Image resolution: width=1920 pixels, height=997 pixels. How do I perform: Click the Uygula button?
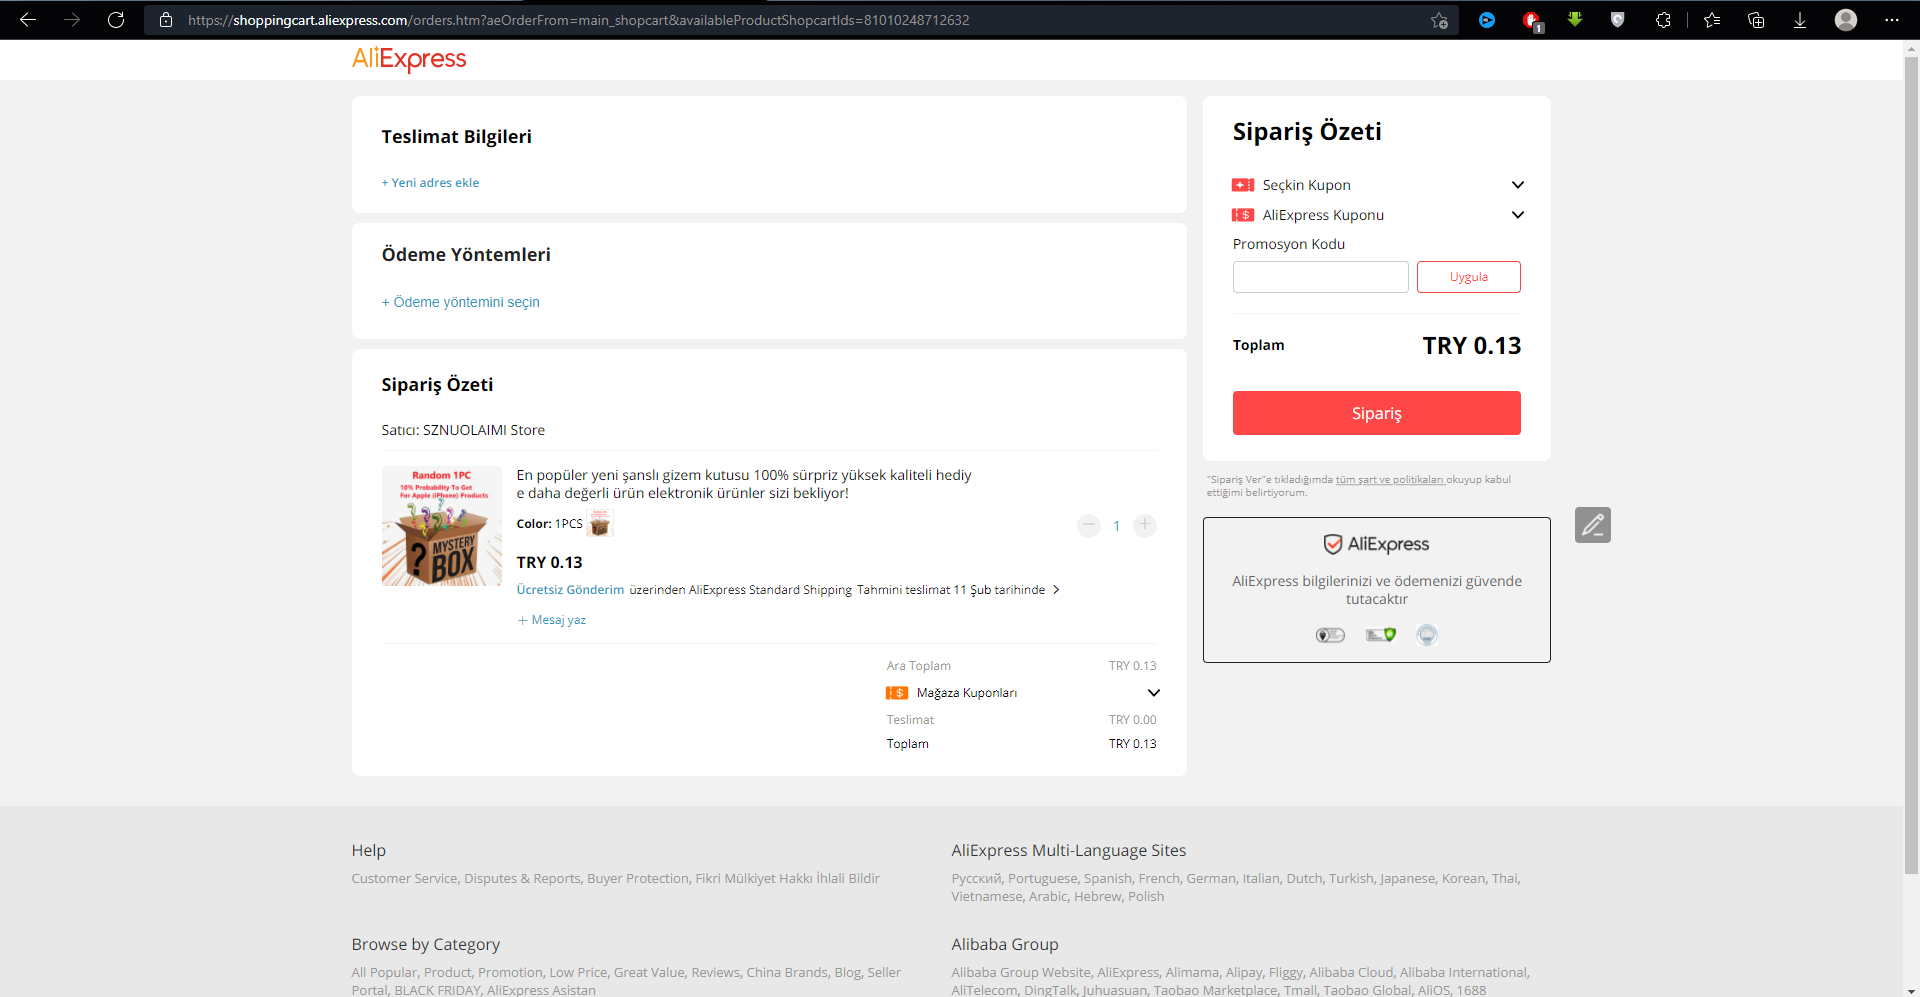point(1469,277)
